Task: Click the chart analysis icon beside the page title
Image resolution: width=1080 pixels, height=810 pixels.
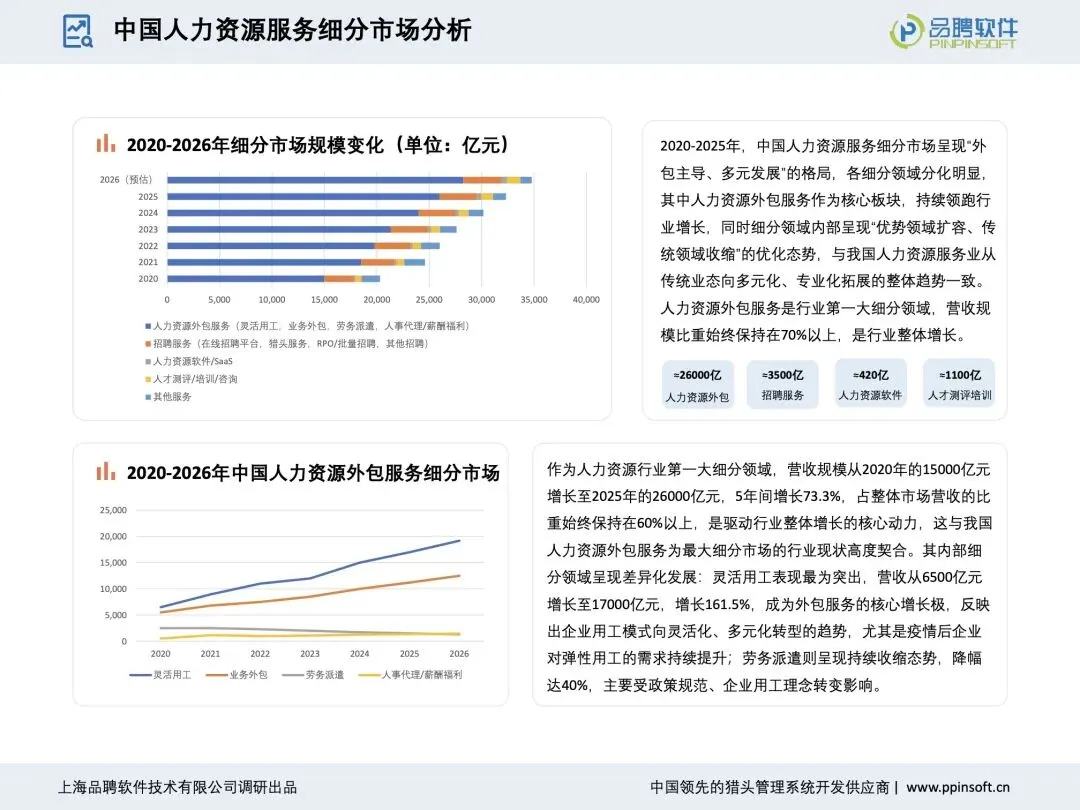Action: [x=78, y=31]
